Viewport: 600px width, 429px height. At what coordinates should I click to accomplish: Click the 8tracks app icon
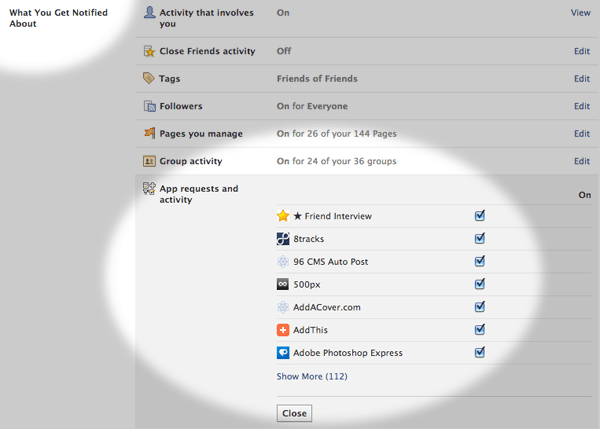(283, 239)
